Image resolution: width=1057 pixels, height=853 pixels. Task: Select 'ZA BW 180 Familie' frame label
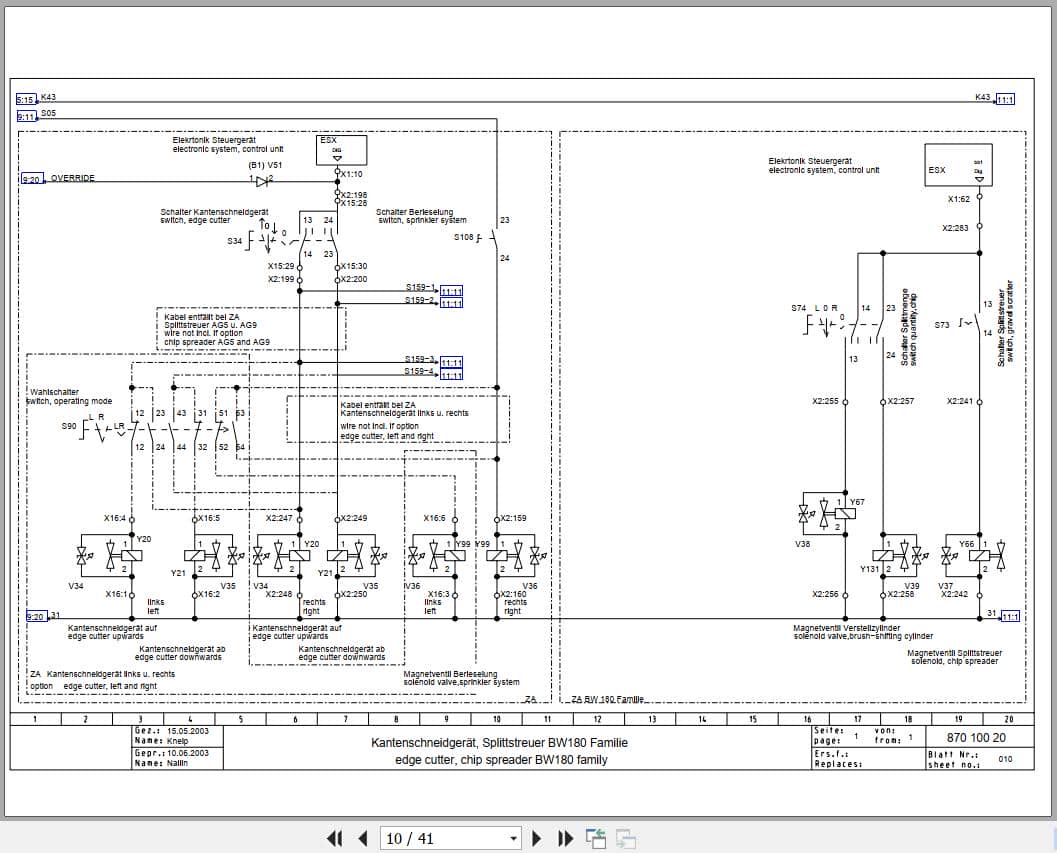pyautogui.click(x=607, y=699)
